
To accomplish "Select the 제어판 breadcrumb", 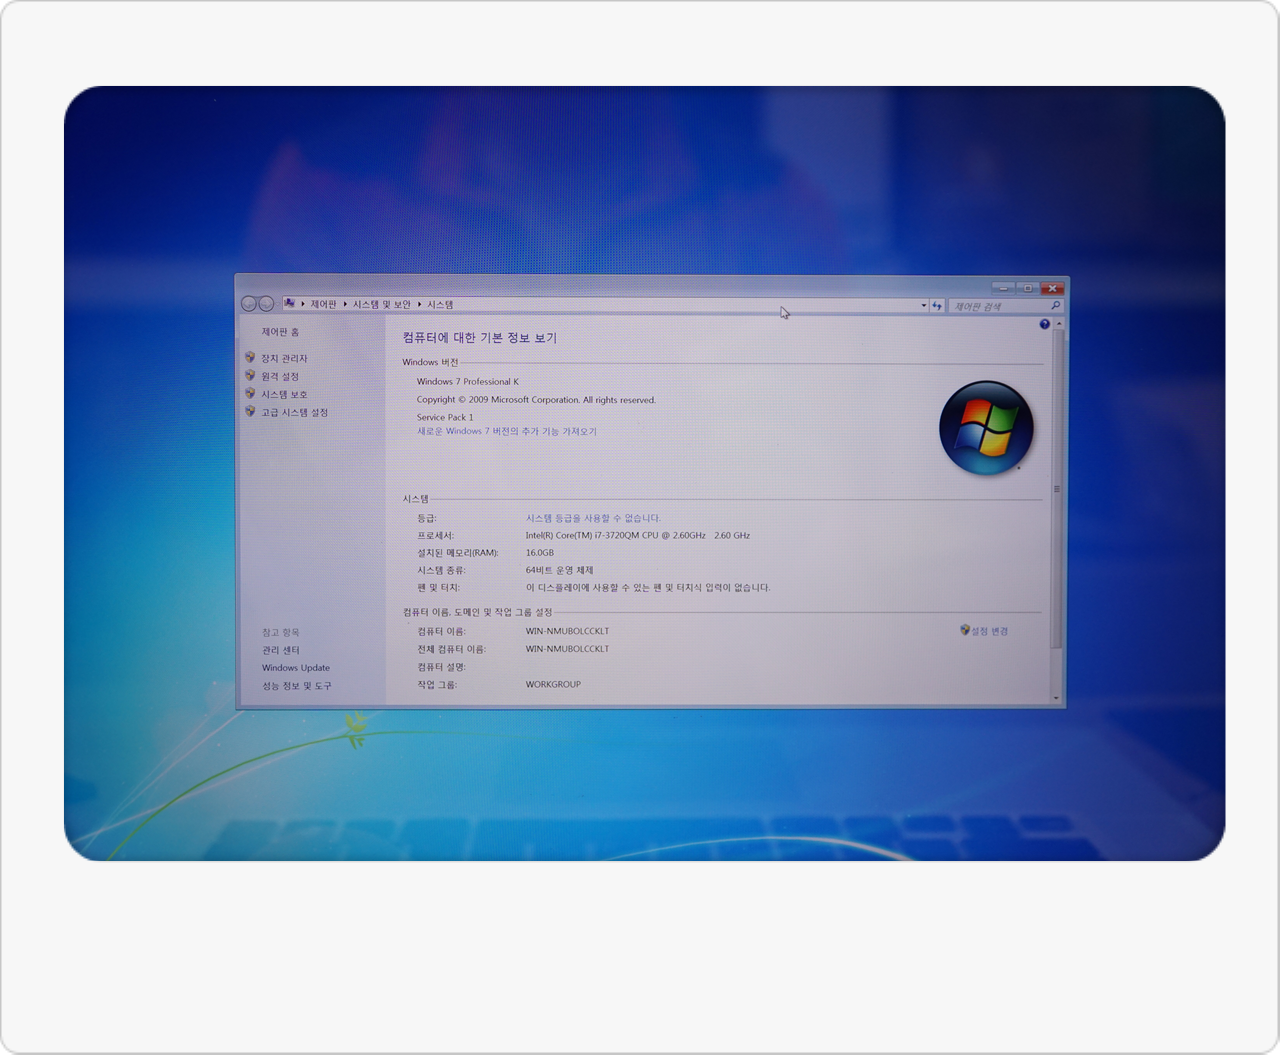I will pos(323,304).
